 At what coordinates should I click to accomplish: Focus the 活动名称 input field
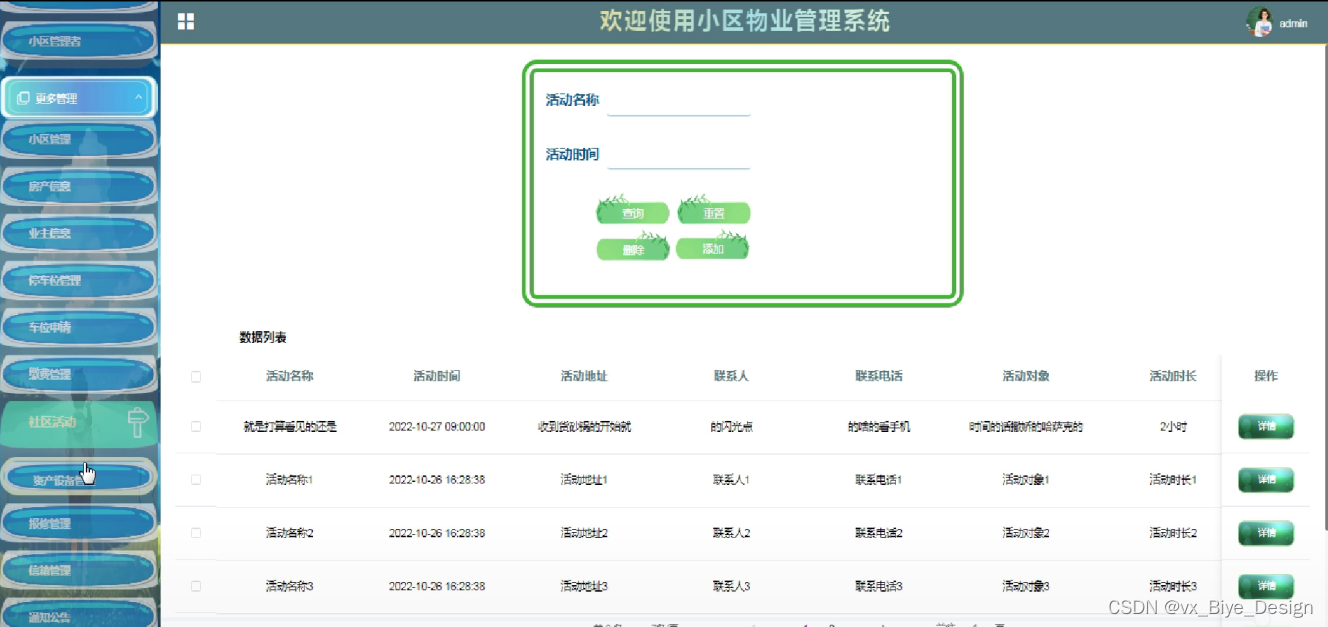point(679,101)
